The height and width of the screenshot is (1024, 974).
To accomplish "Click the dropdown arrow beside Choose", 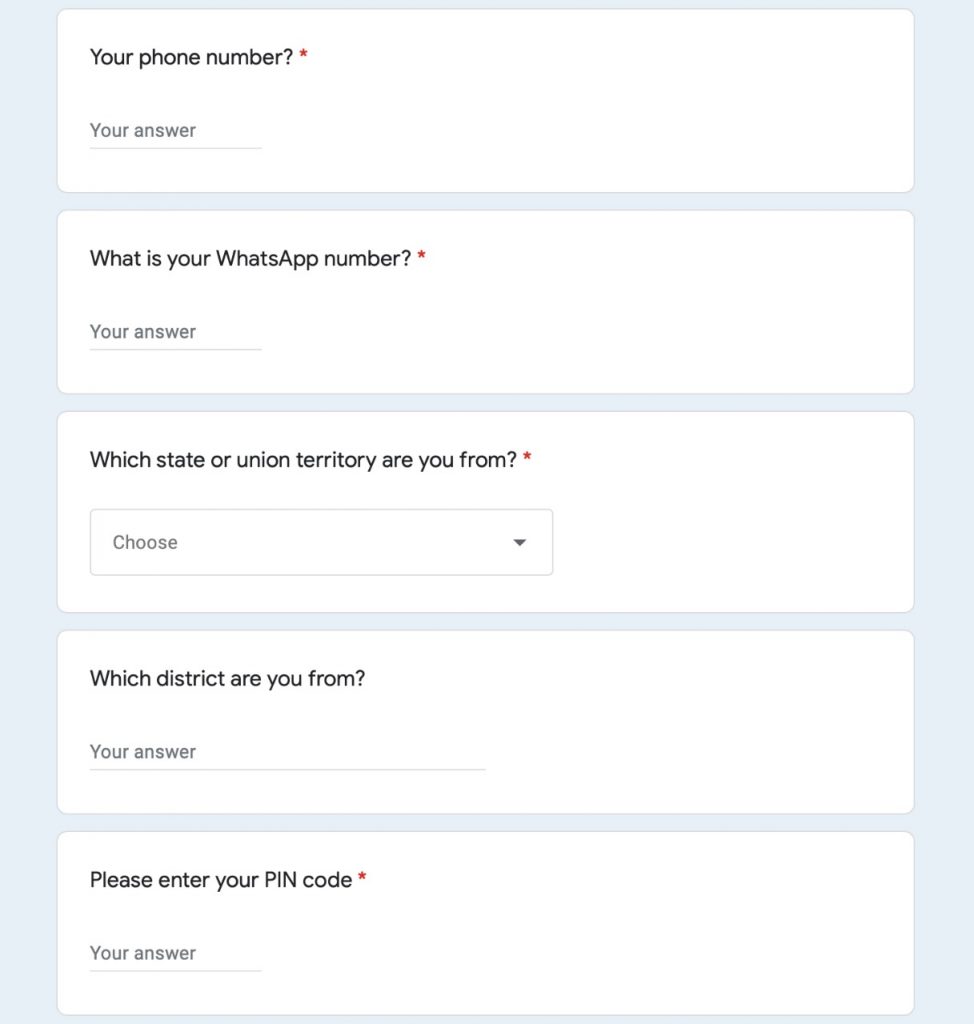I will [x=519, y=543].
